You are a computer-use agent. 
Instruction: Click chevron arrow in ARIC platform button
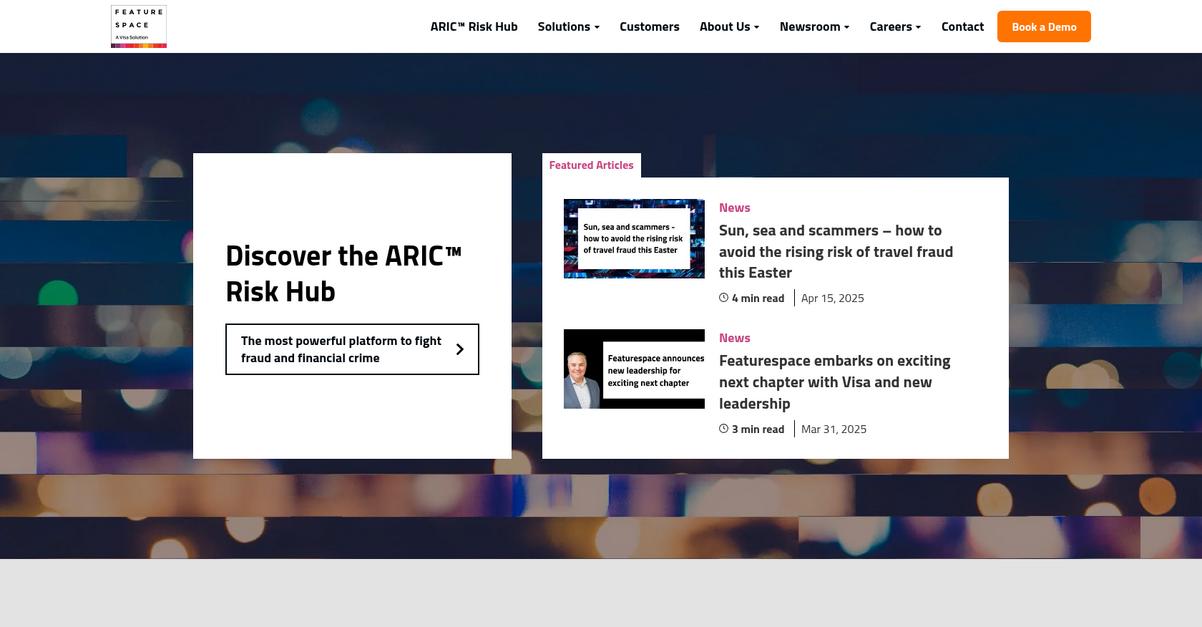pos(460,349)
